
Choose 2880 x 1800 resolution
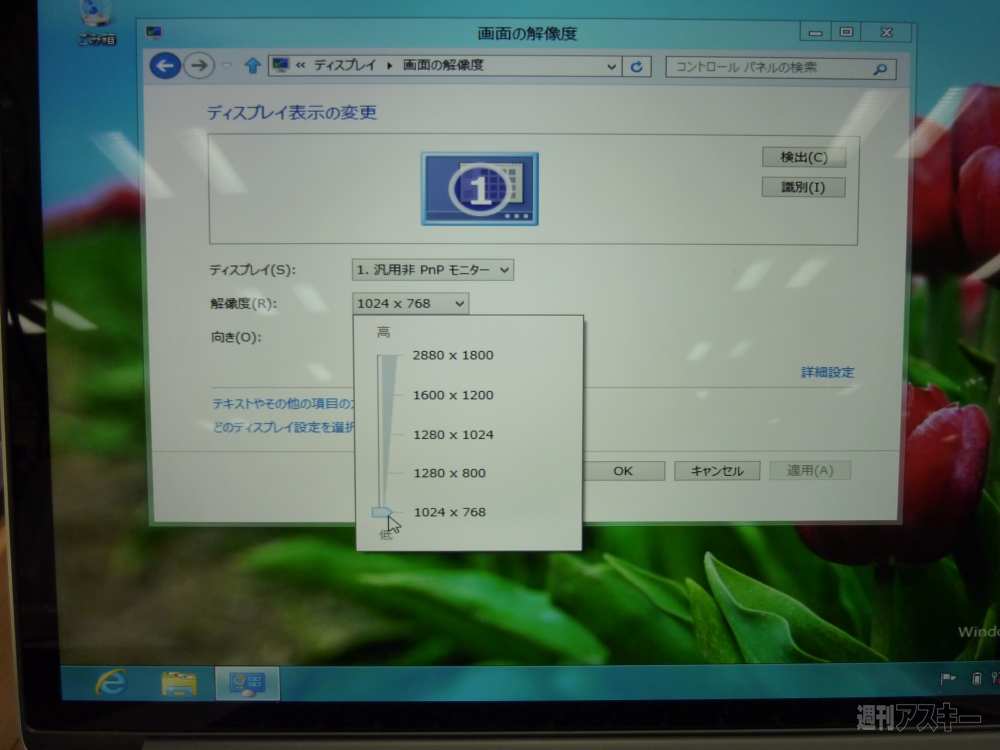pyautogui.click(x=453, y=355)
